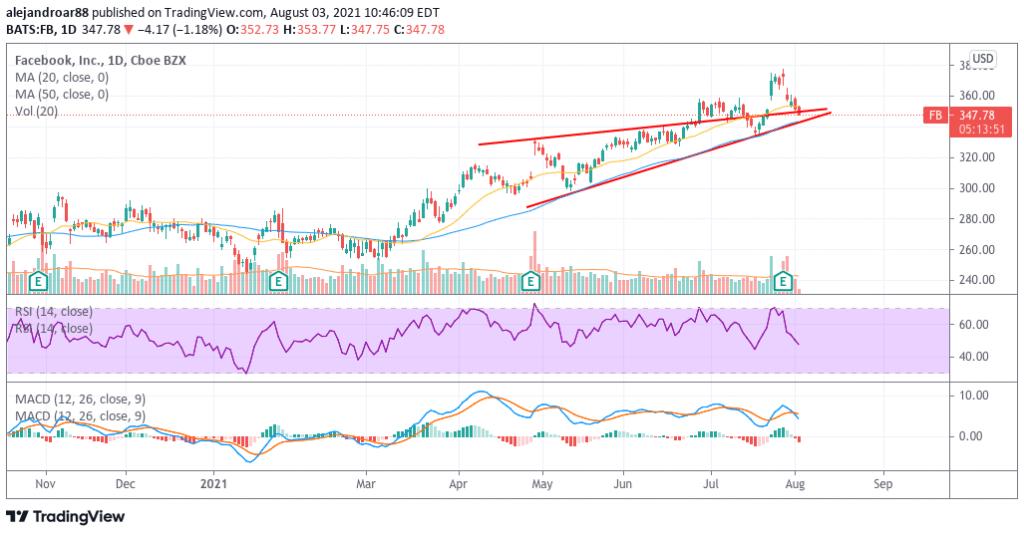Click the Apr time axis label

(458, 484)
